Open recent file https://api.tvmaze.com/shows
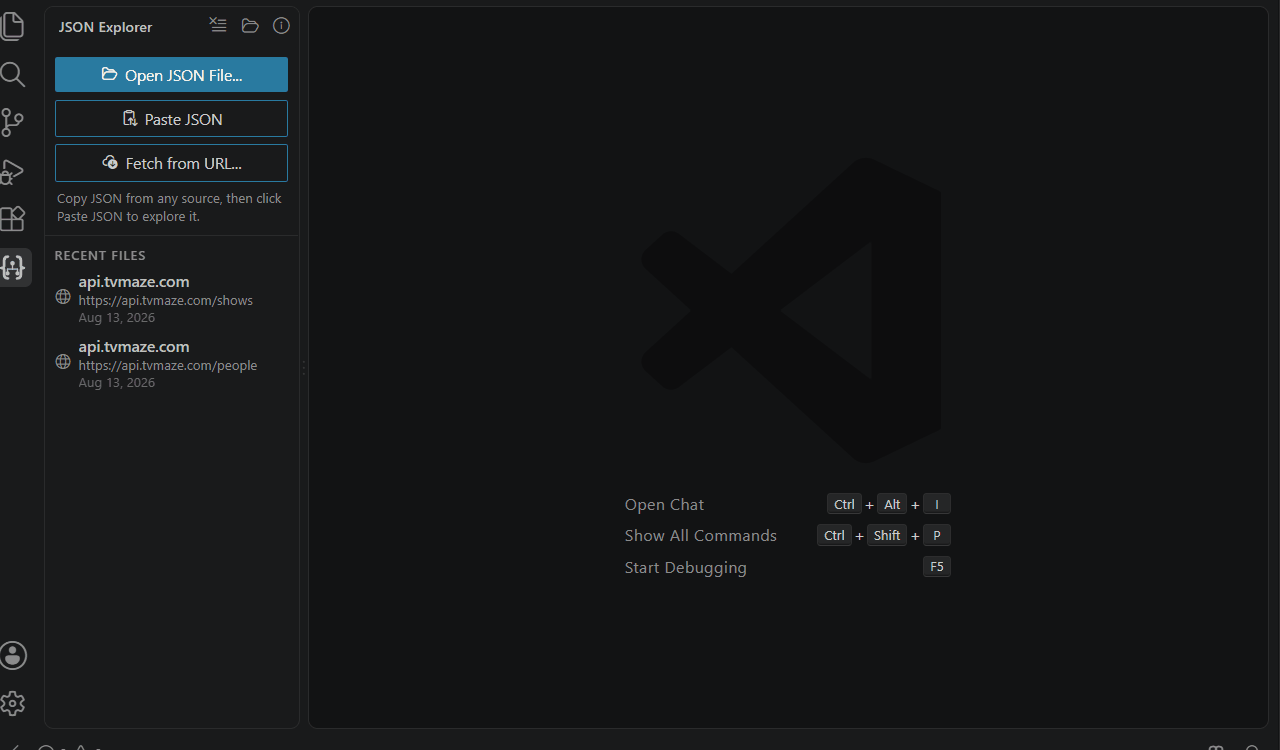The width and height of the screenshot is (1280, 750). pyautogui.click(x=172, y=299)
